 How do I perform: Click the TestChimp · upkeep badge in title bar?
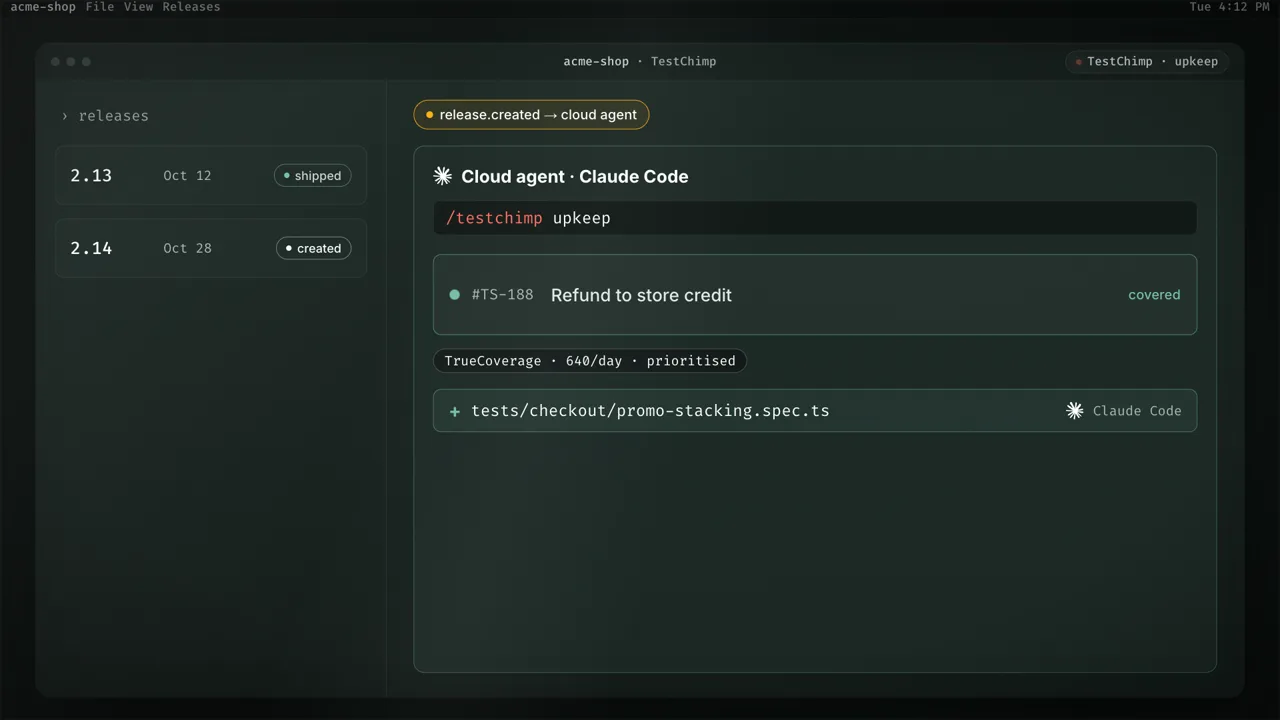click(x=1148, y=62)
